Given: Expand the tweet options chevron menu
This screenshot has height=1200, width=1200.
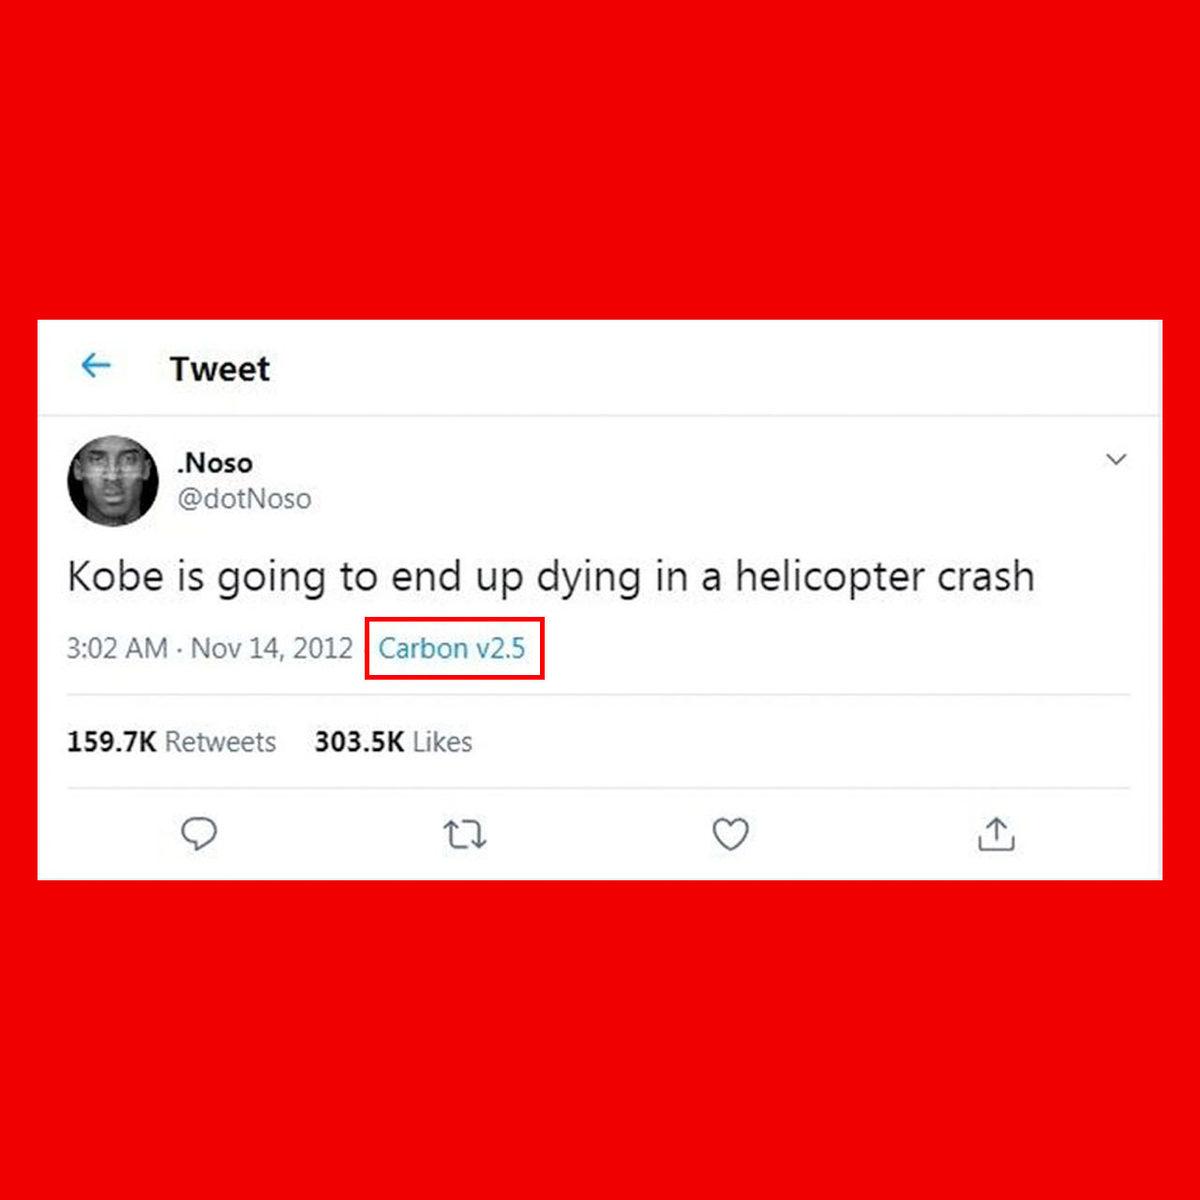Looking at the screenshot, I should click(1116, 460).
